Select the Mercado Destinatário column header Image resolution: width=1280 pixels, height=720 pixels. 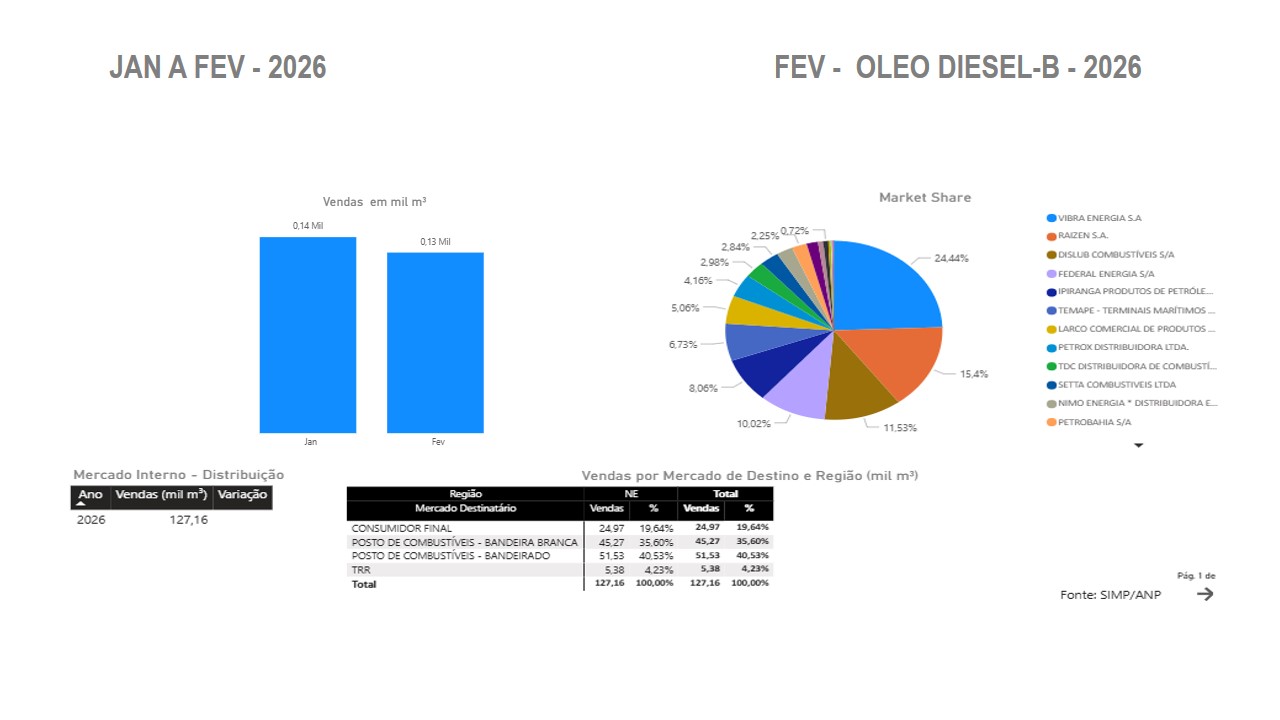(x=465, y=508)
